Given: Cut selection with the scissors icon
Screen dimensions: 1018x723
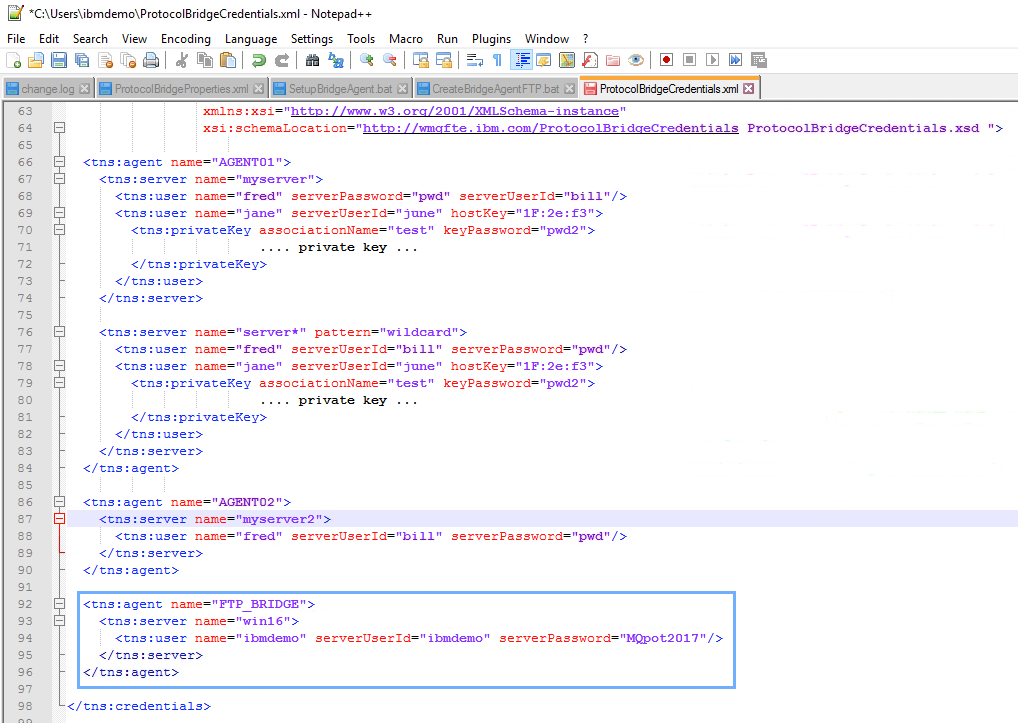Looking at the screenshot, I should pos(182,60).
